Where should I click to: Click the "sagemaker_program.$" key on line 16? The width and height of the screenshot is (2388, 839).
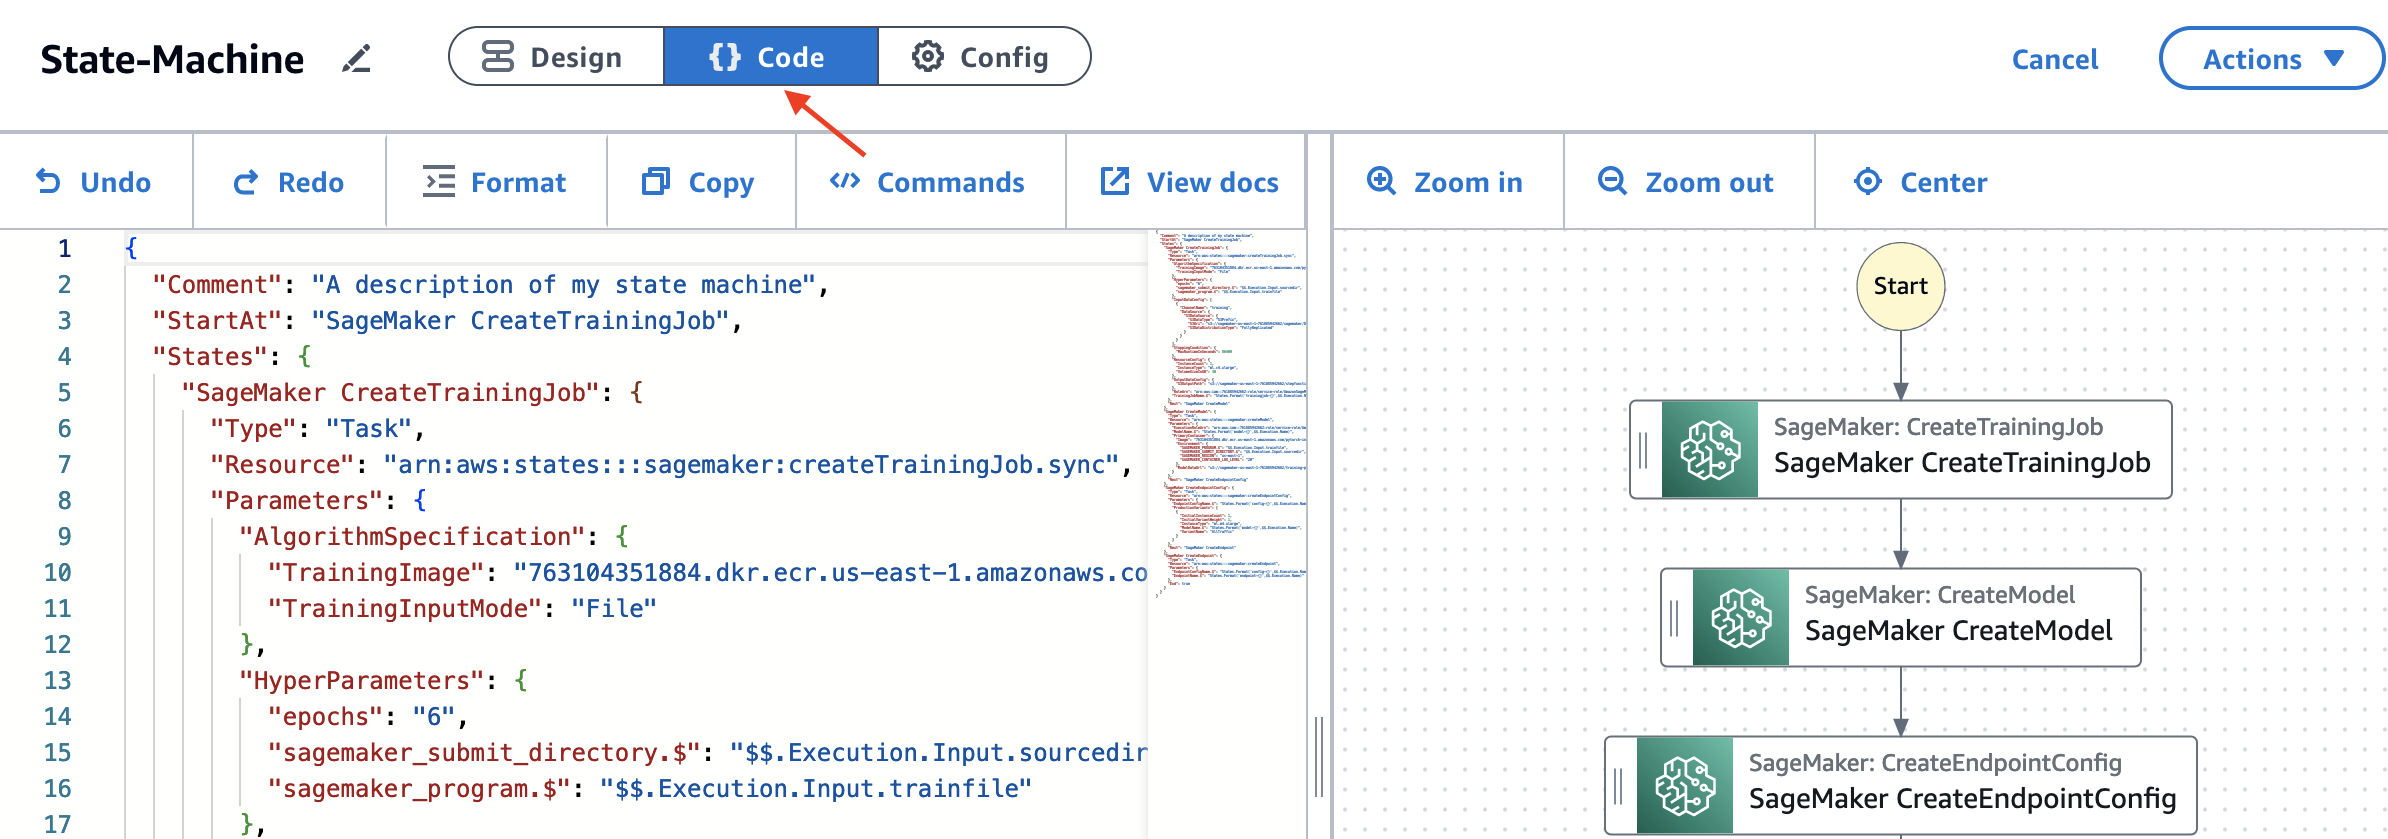pyautogui.click(x=419, y=789)
